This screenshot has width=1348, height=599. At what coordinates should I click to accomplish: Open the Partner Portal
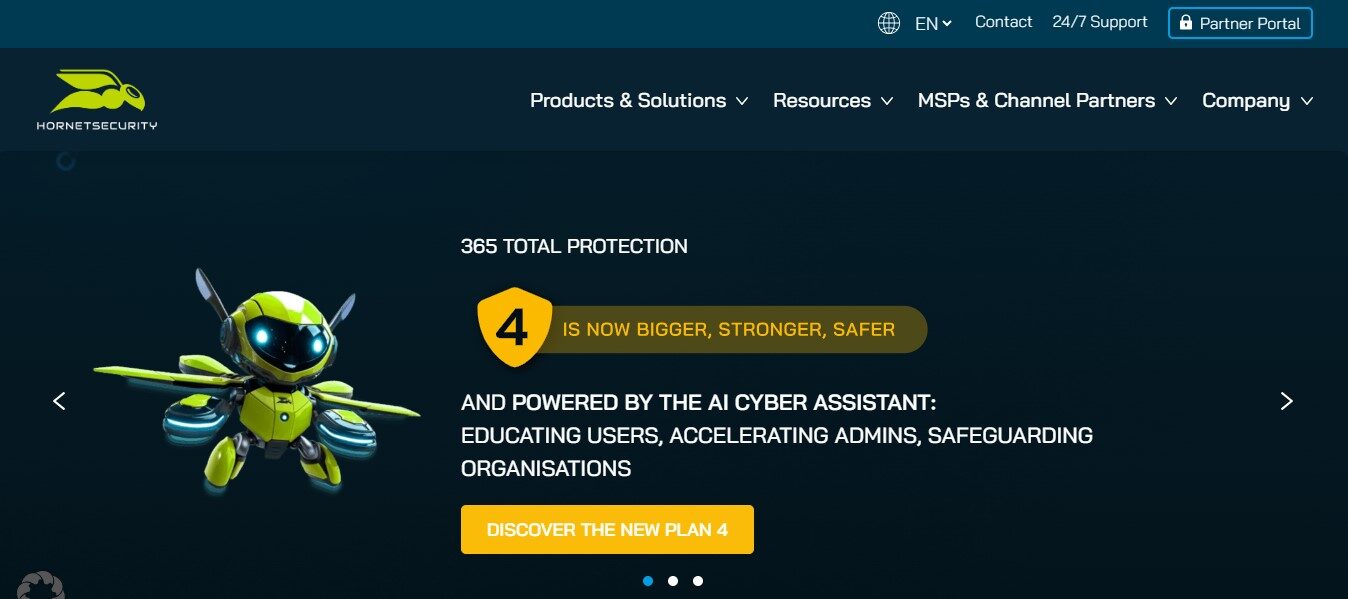coord(1240,22)
